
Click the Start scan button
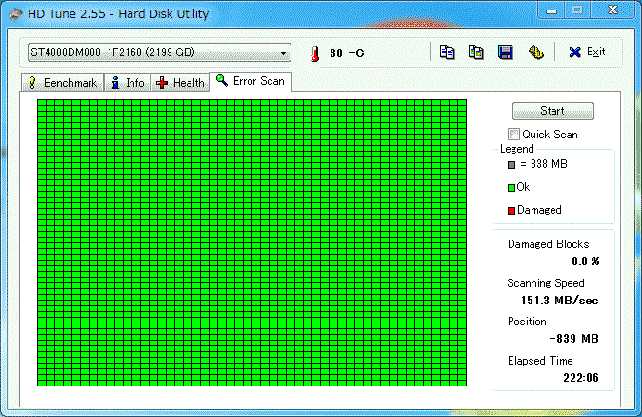click(x=552, y=111)
